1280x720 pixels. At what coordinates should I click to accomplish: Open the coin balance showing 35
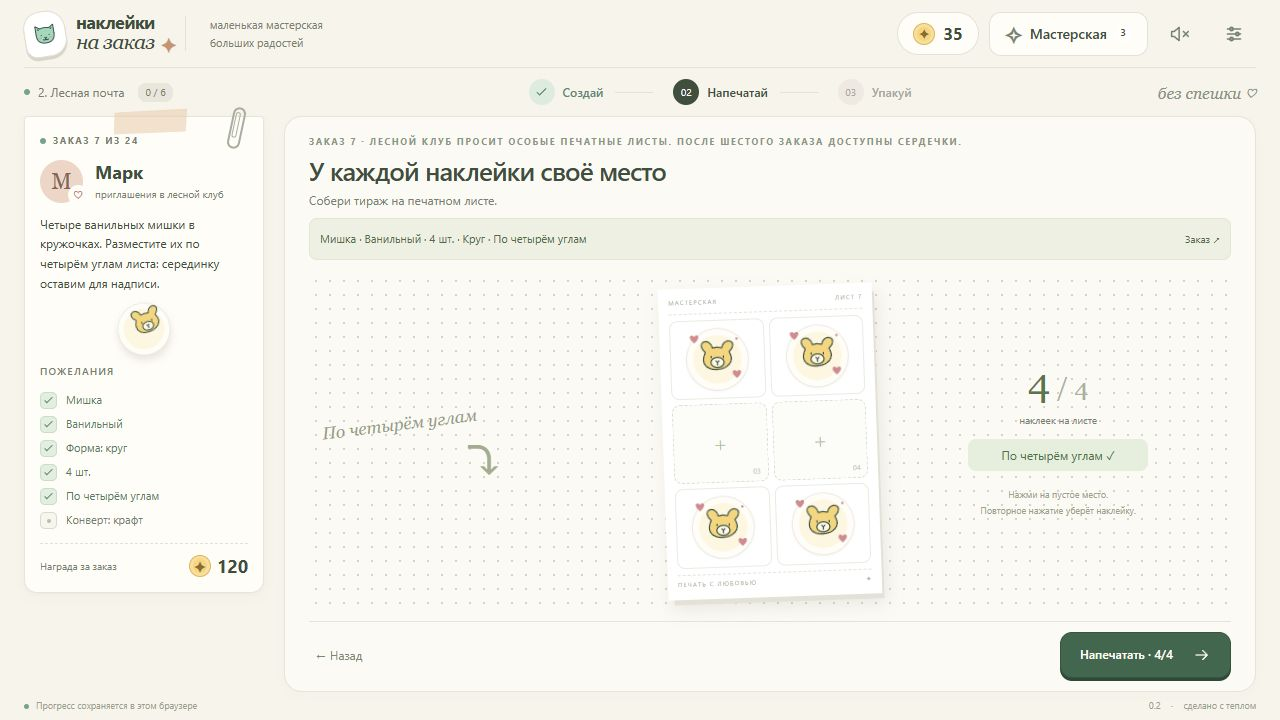point(937,34)
